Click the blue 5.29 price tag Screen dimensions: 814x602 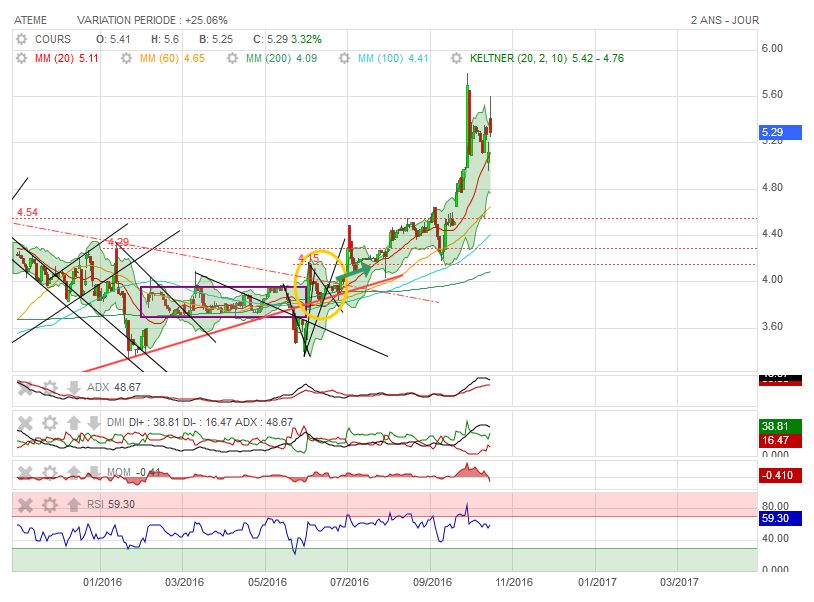[780, 132]
